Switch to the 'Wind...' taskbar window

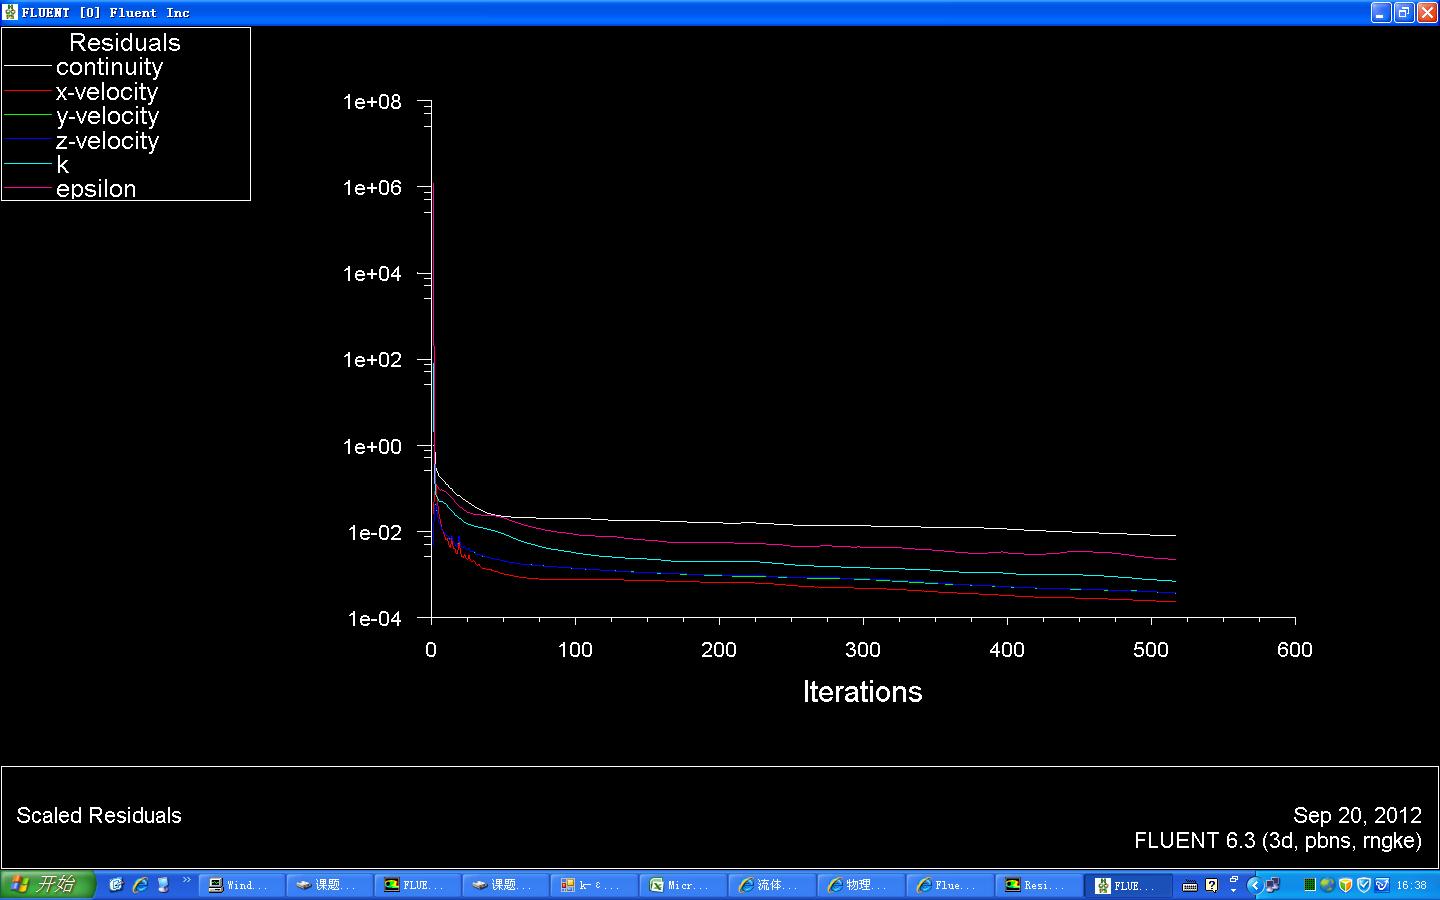[x=238, y=885]
